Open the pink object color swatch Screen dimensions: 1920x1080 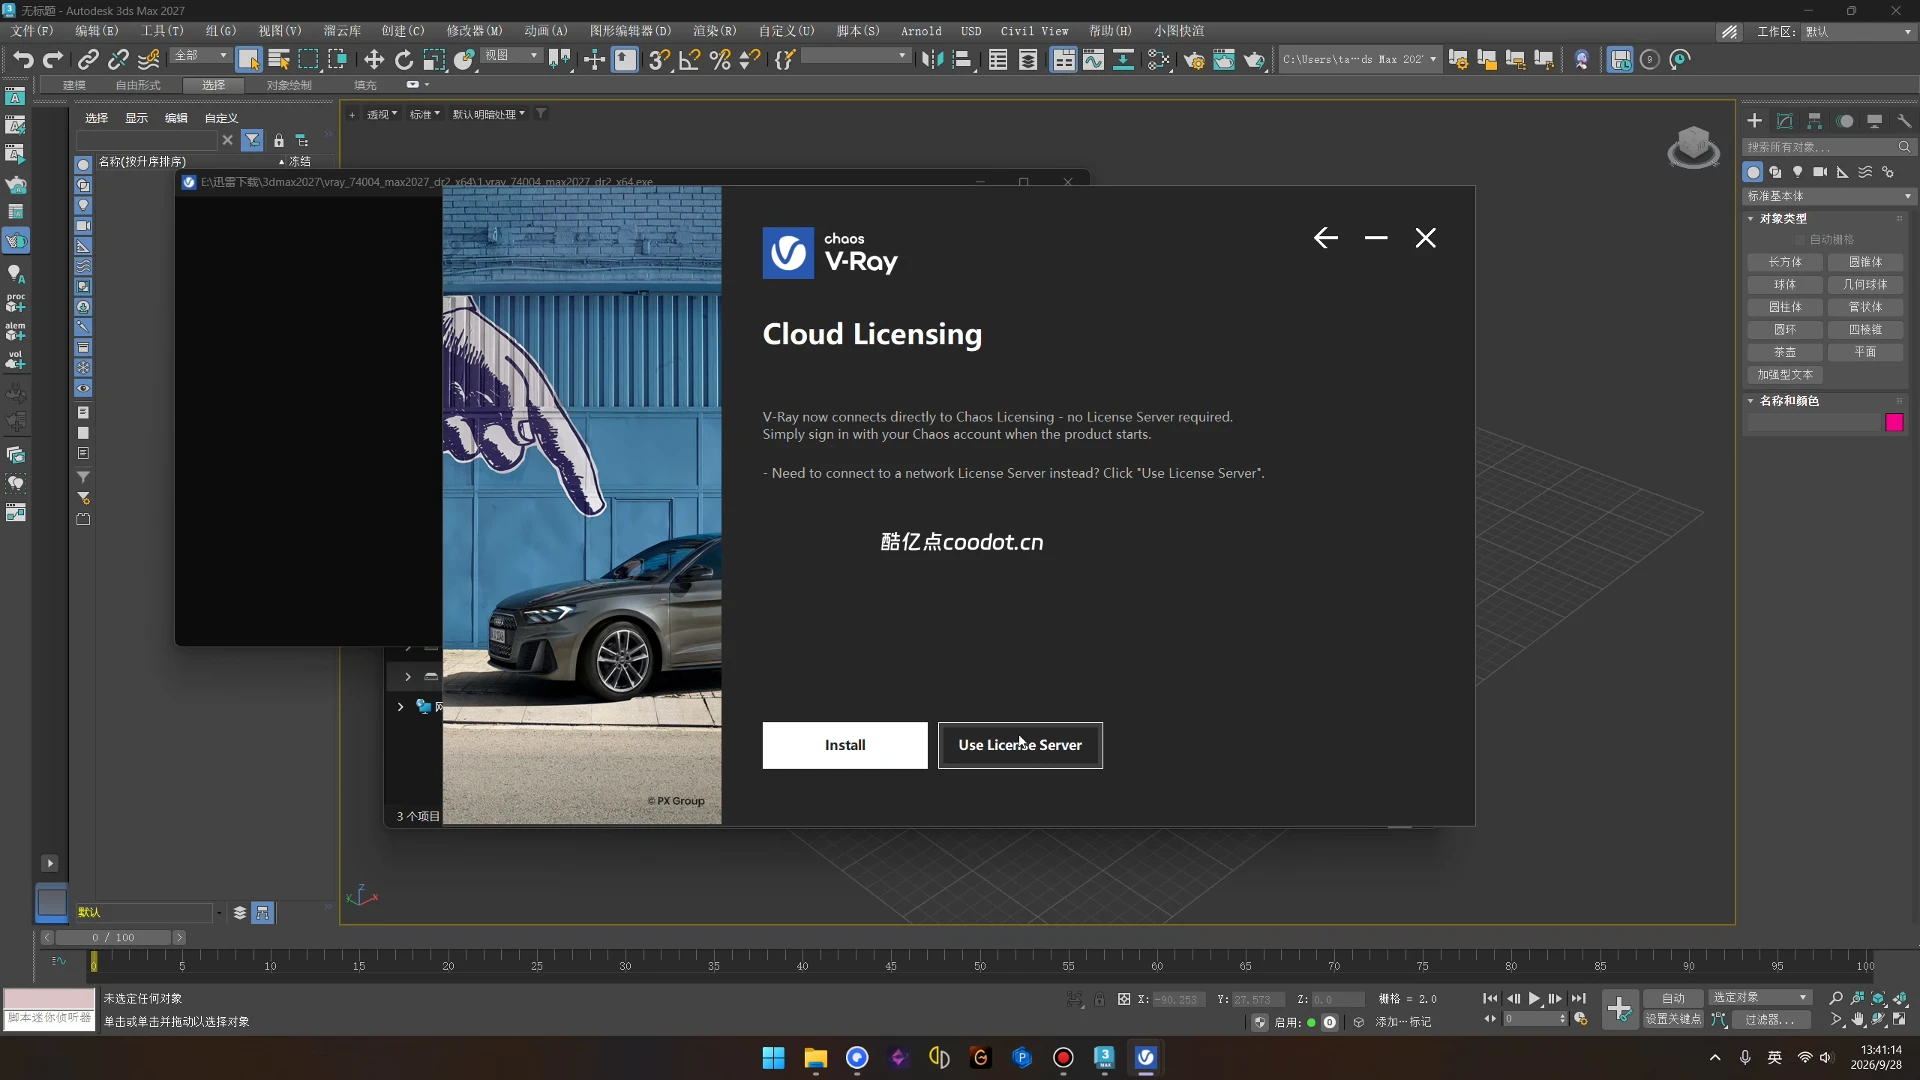pyautogui.click(x=1894, y=422)
